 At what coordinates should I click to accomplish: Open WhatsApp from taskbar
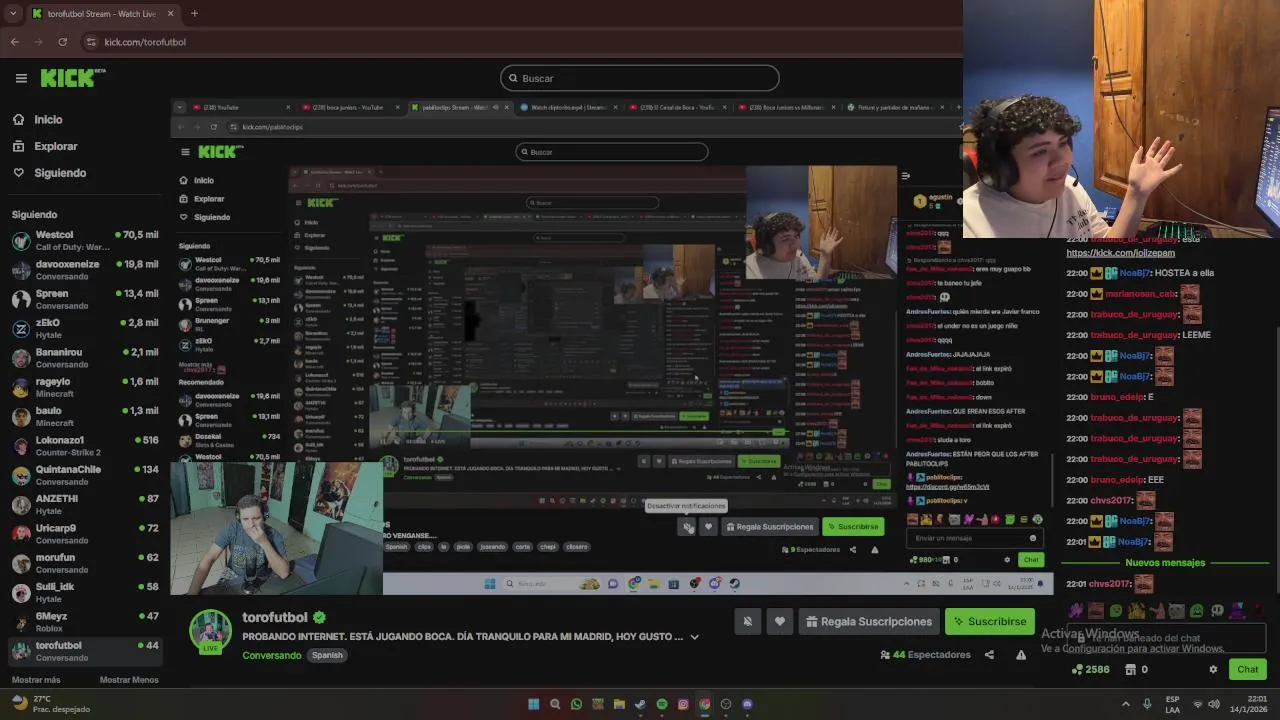(576, 704)
